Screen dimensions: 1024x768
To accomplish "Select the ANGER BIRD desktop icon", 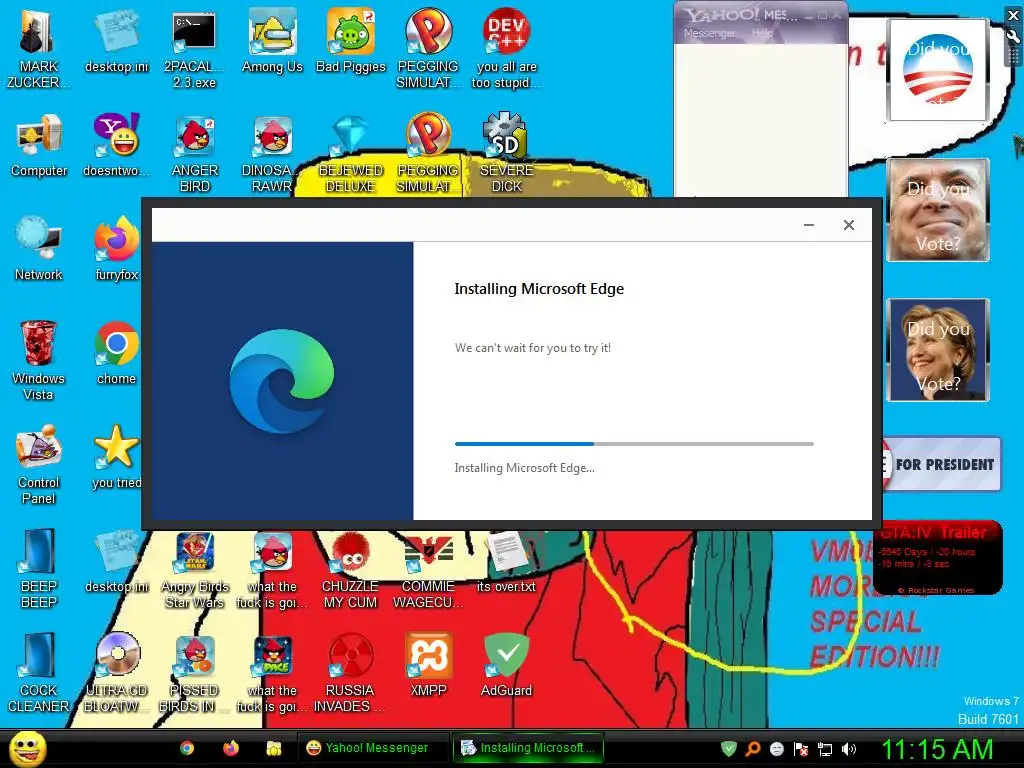I will [x=194, y=153].
